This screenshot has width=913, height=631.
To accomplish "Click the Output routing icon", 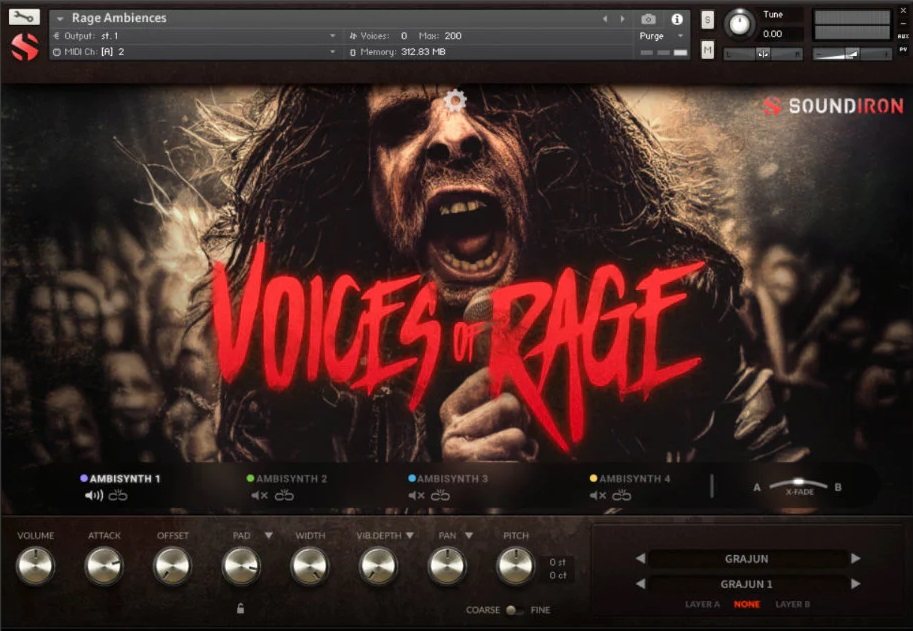I will pos(56,36).
